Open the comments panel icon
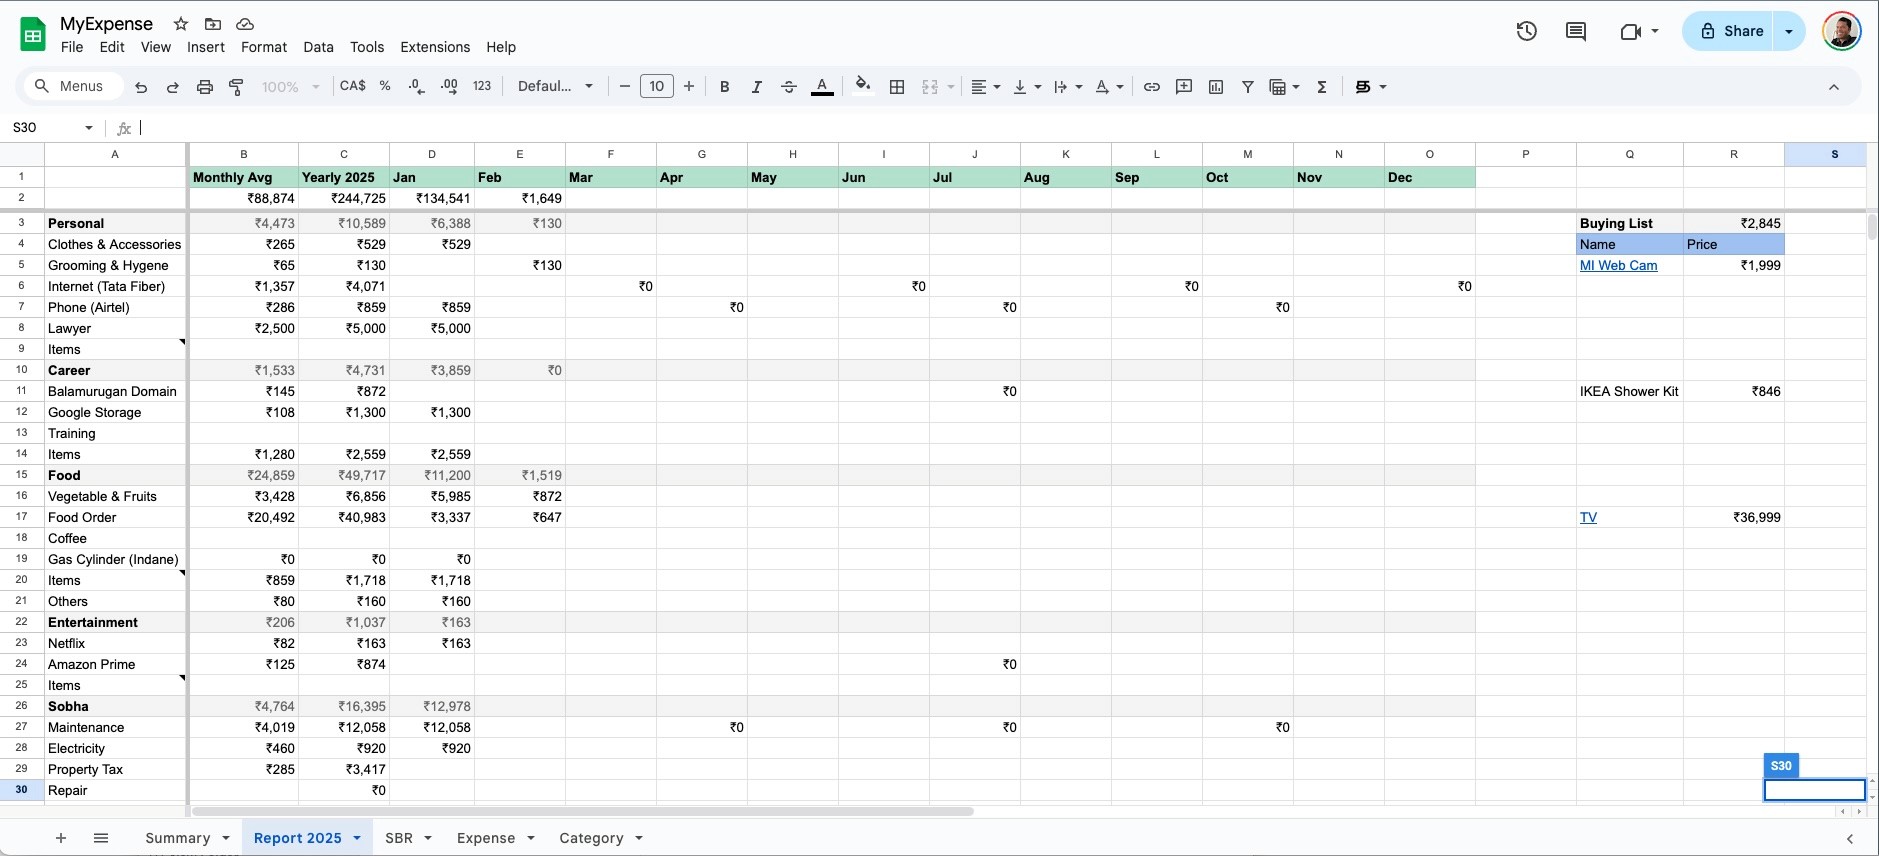 pyautogui.click(x=1576, y=31)
